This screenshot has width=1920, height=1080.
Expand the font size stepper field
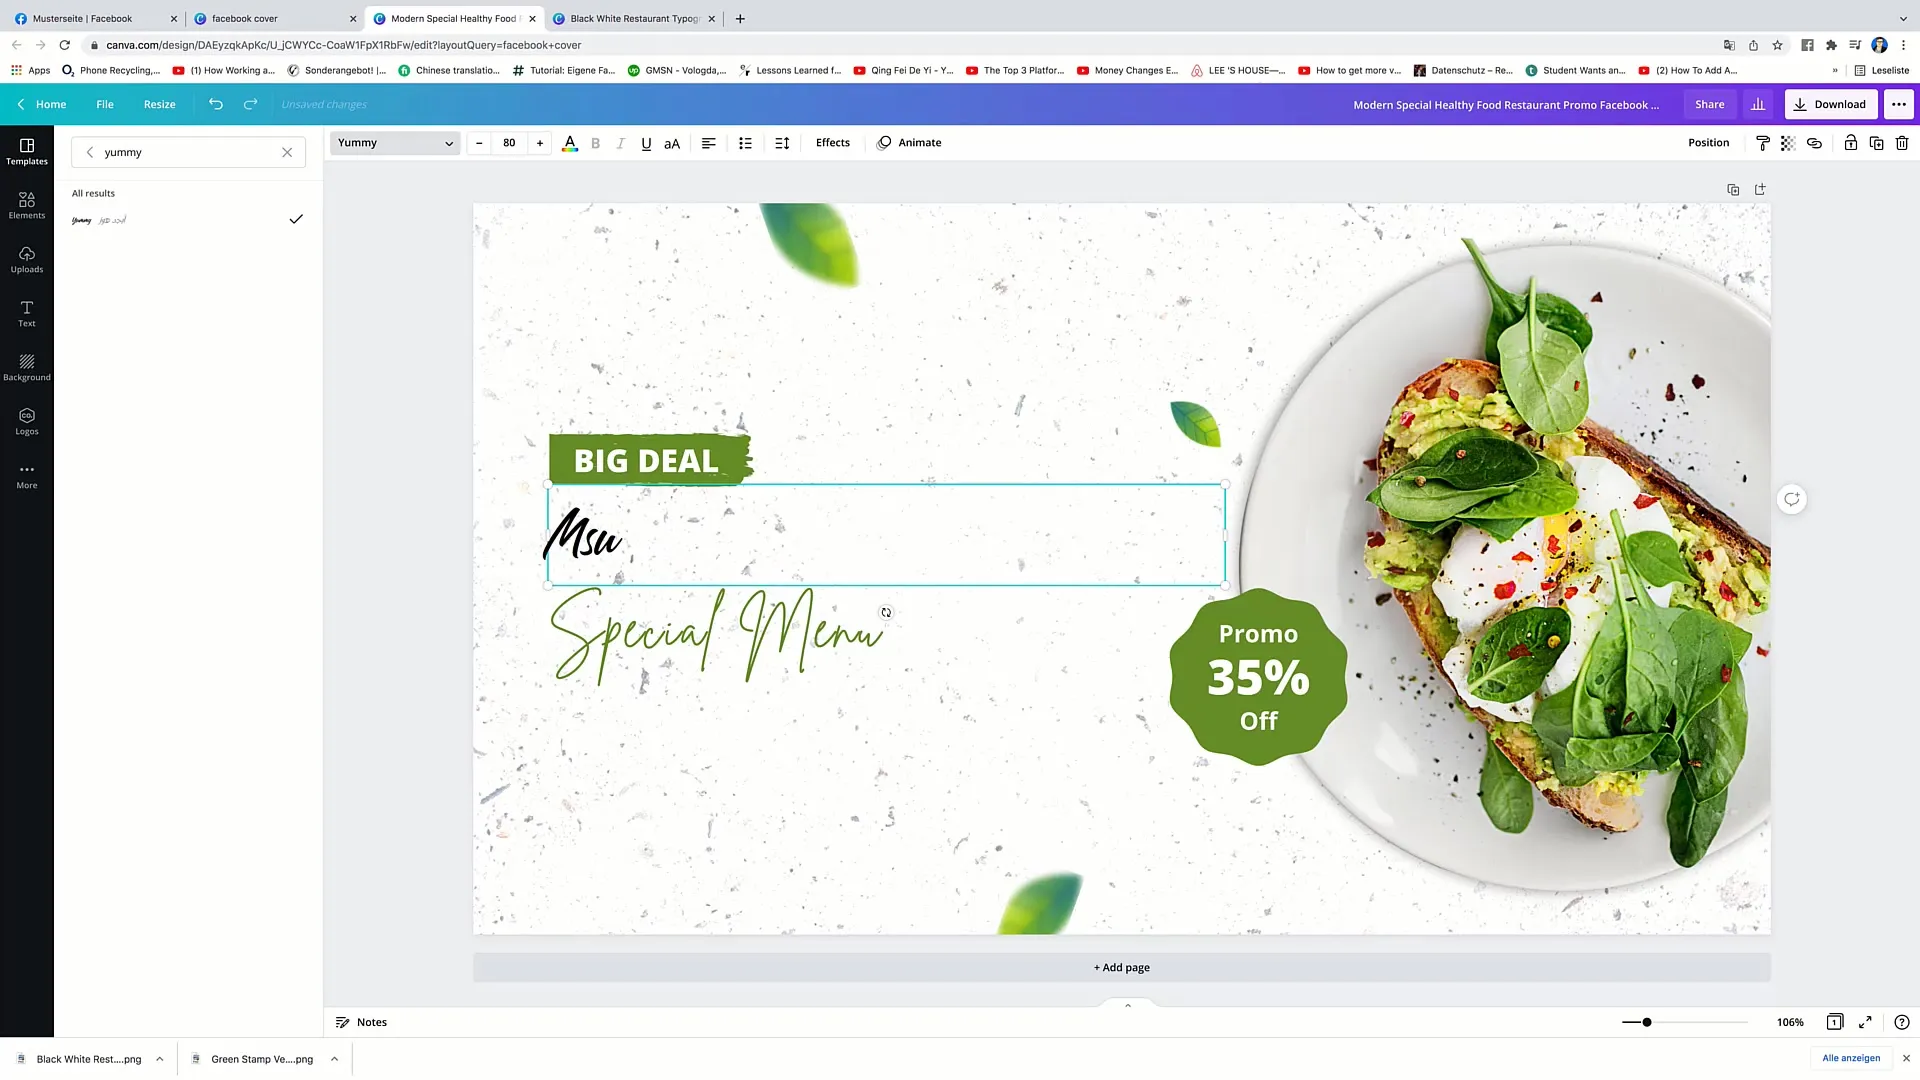[539, 142]
